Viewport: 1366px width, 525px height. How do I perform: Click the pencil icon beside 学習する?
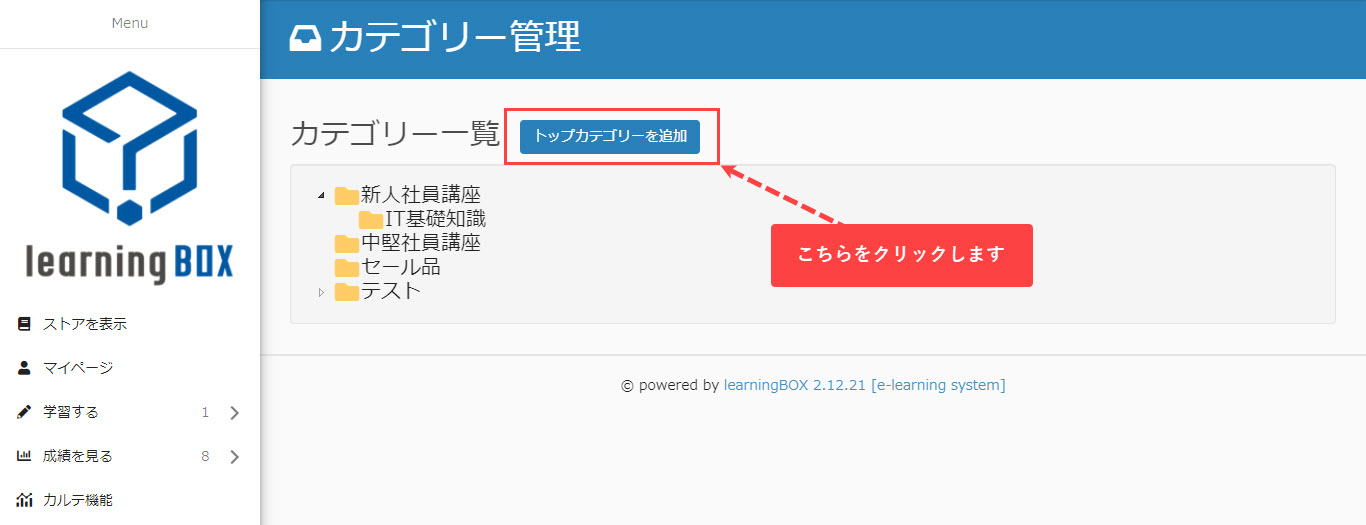(x=25, y=412)
